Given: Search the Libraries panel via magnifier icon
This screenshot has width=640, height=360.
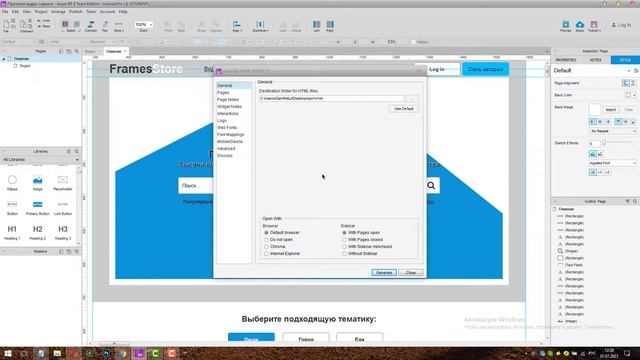Looking at the screenshot, I should click(x=76, y=151).
